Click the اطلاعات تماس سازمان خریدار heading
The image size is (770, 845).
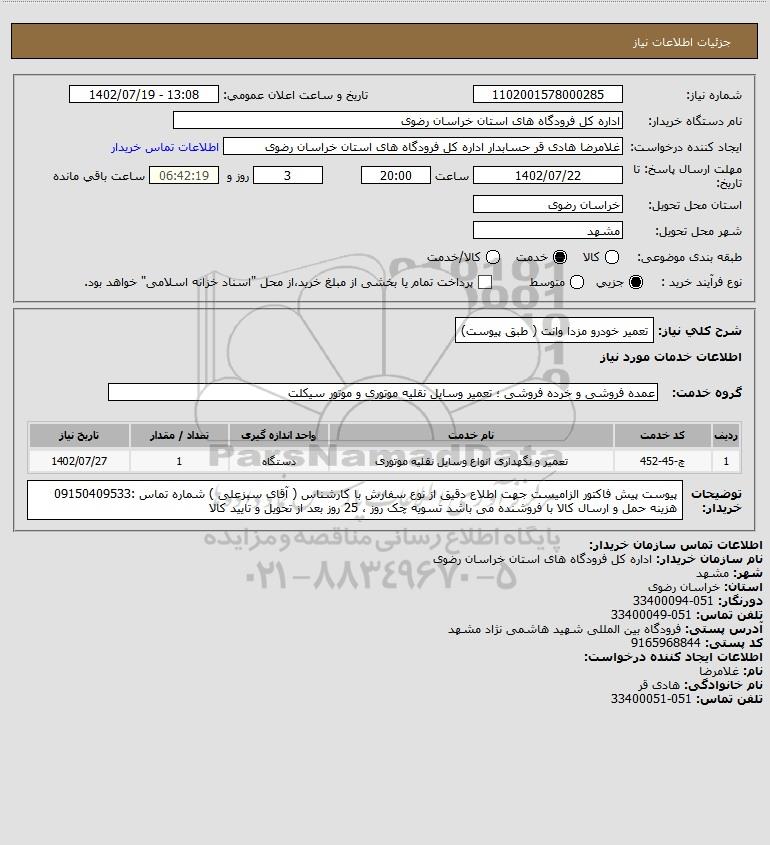click(675, 545)
